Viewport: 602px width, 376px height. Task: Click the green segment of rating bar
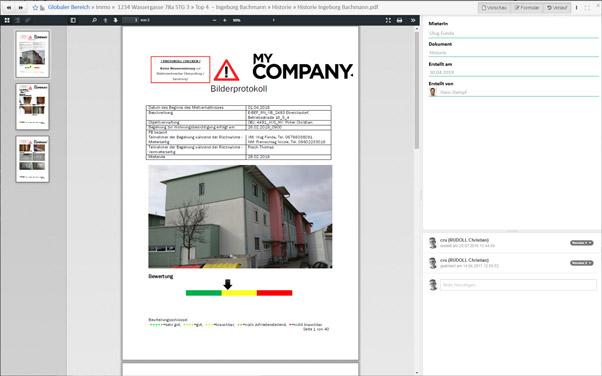[x=203, y=293]
